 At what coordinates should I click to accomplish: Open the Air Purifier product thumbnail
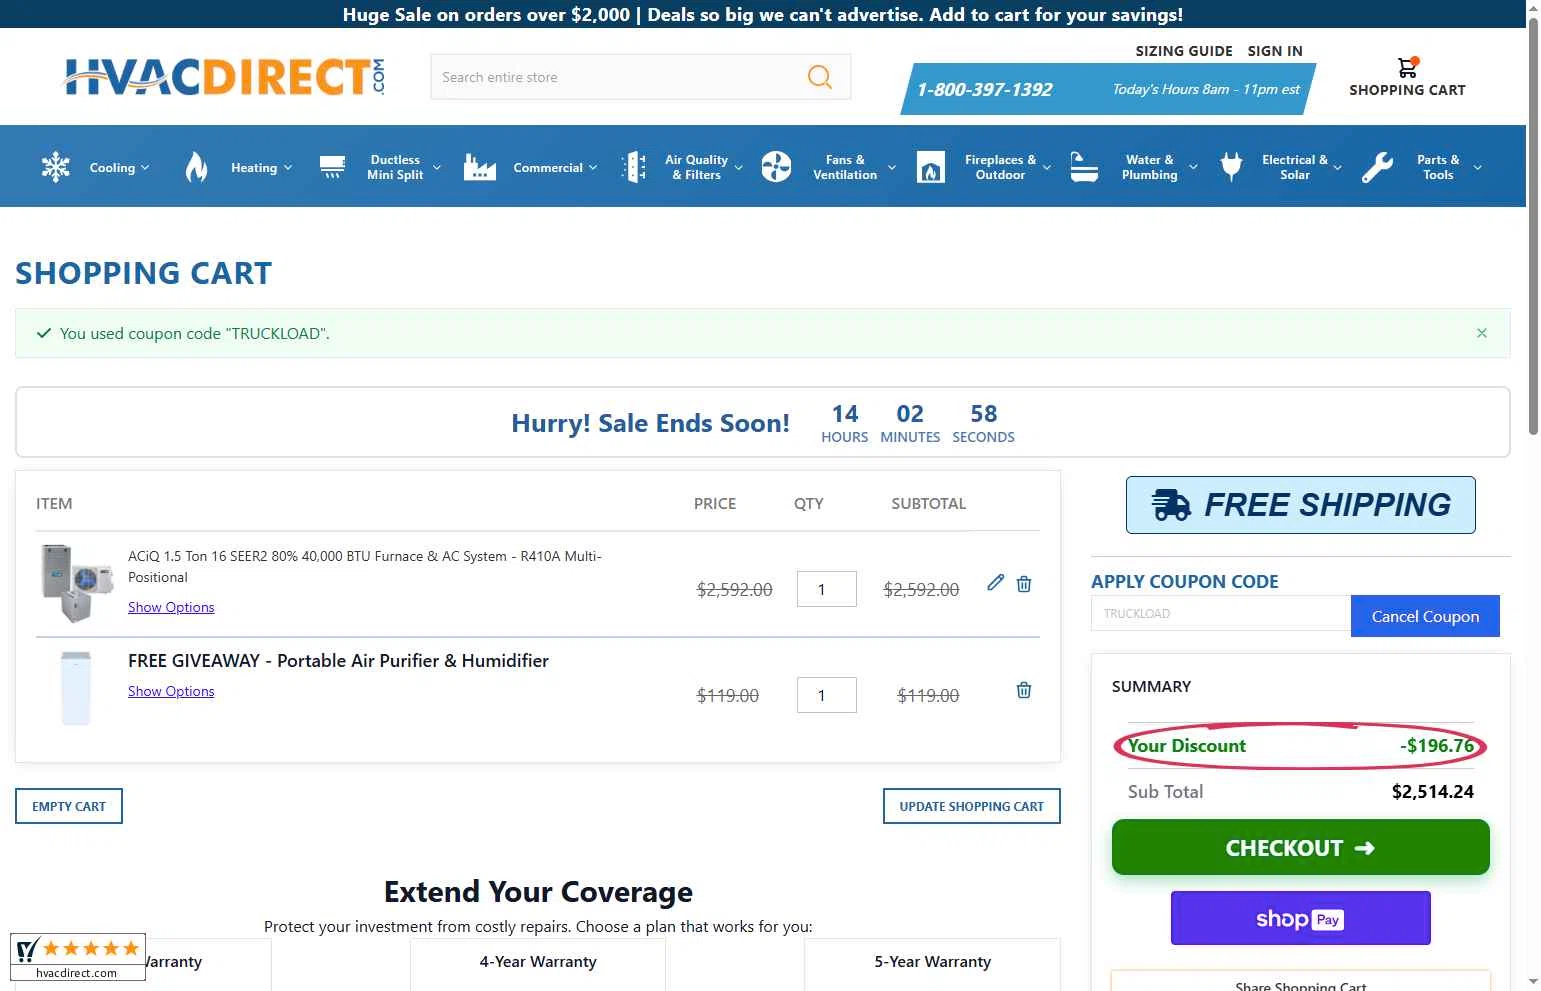[x=76, y=689]
